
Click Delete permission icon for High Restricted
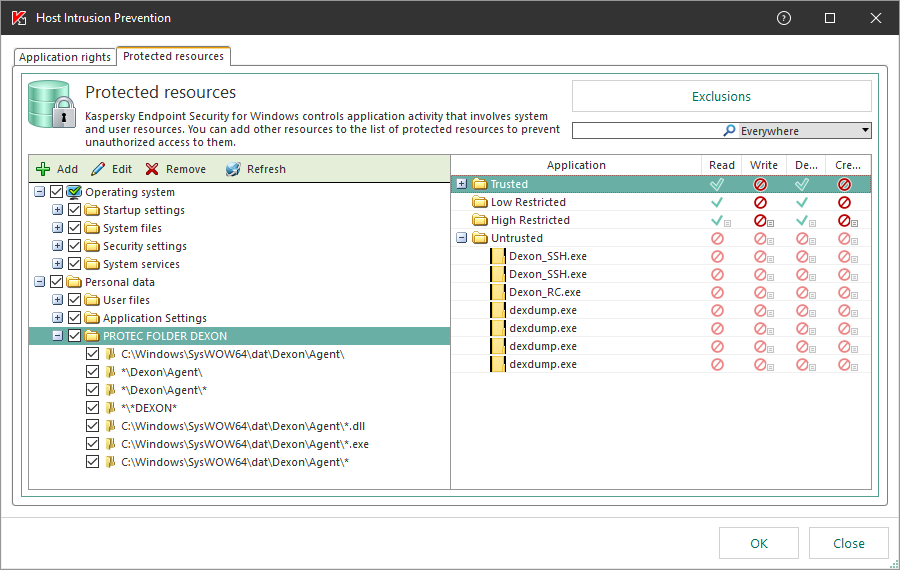pyautogui.click(x=802, y=220)
